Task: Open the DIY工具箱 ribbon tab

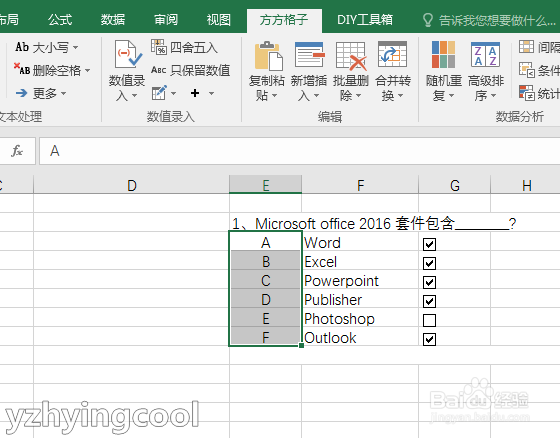Action: click(x=365, y=20)
